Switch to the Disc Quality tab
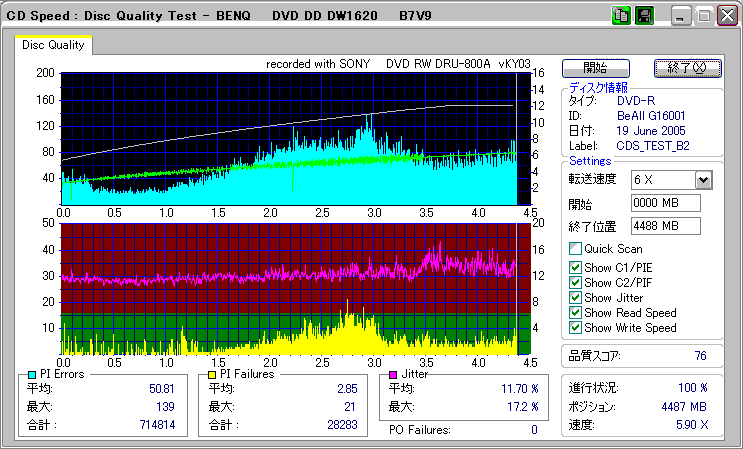Image resolution: width=743 pixels, height=449 pixels. 53,45
